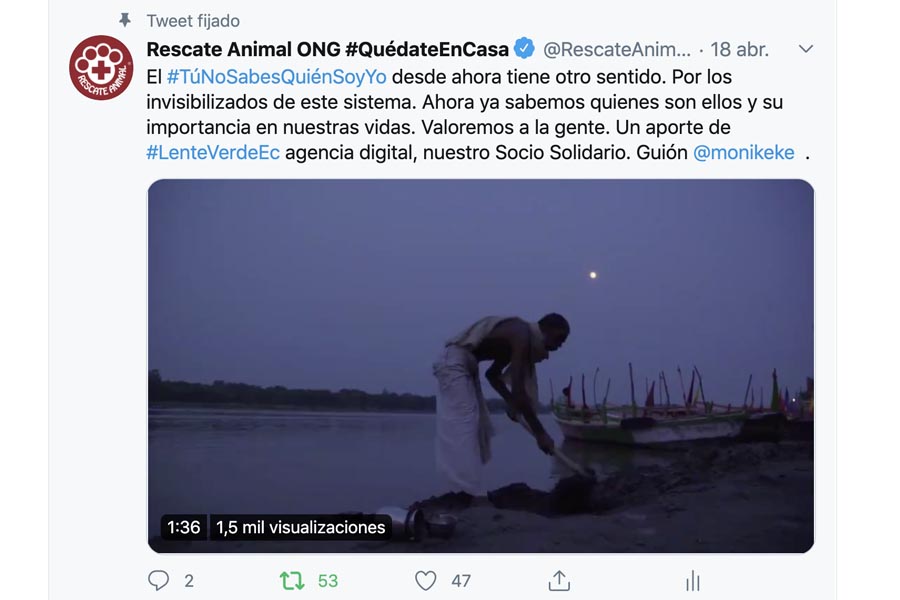Expand the tweet options chevron
The width and height of the screenshot is (900, 600).
(x=806, y=49)
